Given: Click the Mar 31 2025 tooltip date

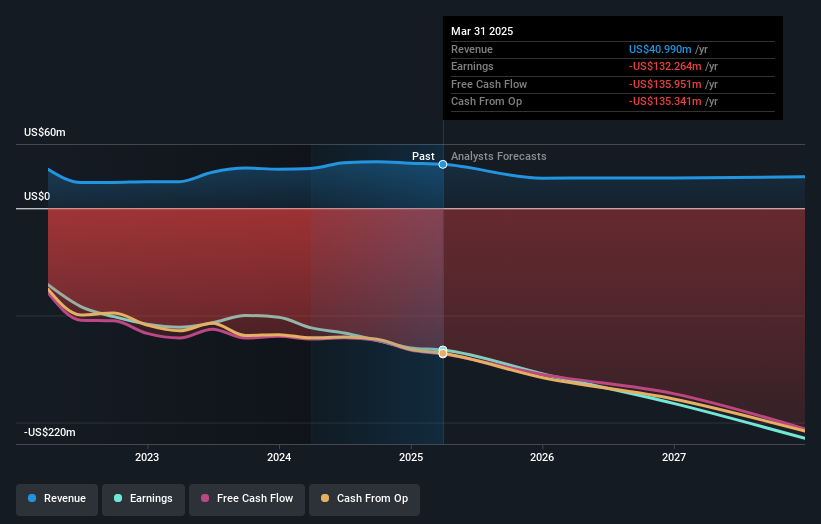Looking at the screenshot, I should pos(482,31).
